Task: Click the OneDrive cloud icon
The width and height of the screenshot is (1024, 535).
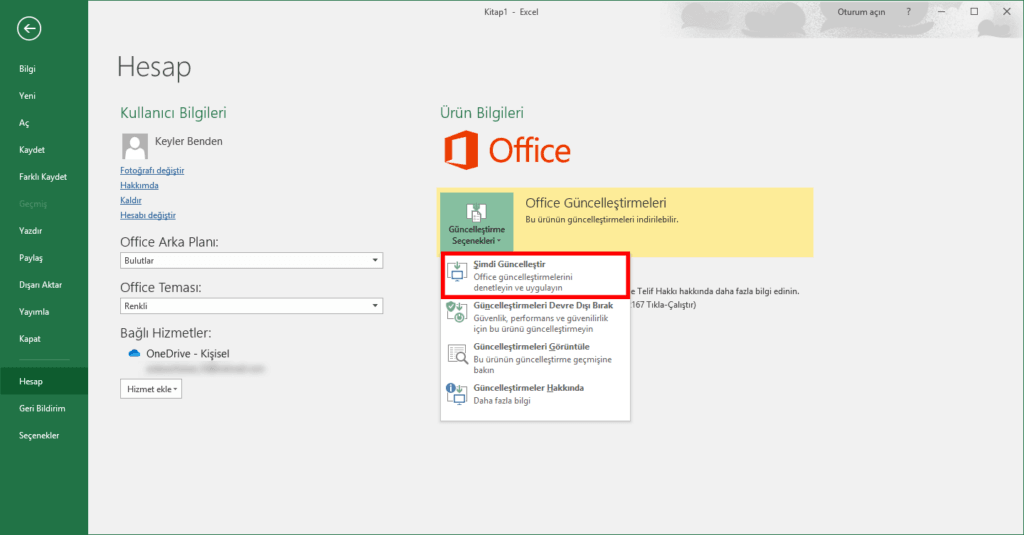Action: (x=135, y=353)
